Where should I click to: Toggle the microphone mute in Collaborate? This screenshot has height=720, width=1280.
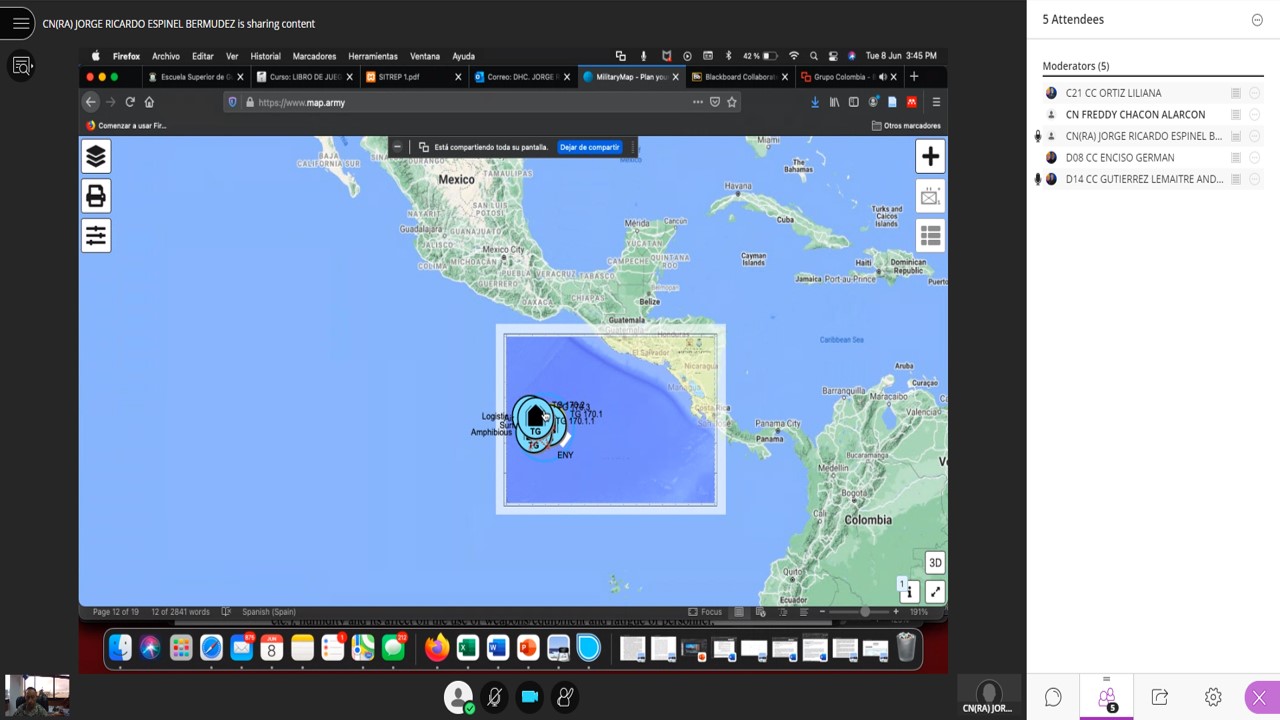(x=494, y=697)
